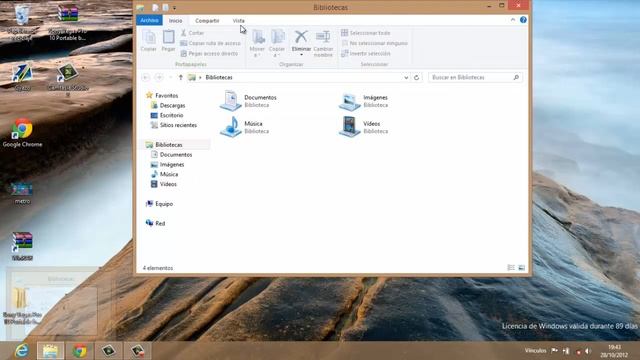Screen dimensions: 640x360
Task: Select Música in the navigation tree
Action: pyautogui.click(x=169, y=174)
